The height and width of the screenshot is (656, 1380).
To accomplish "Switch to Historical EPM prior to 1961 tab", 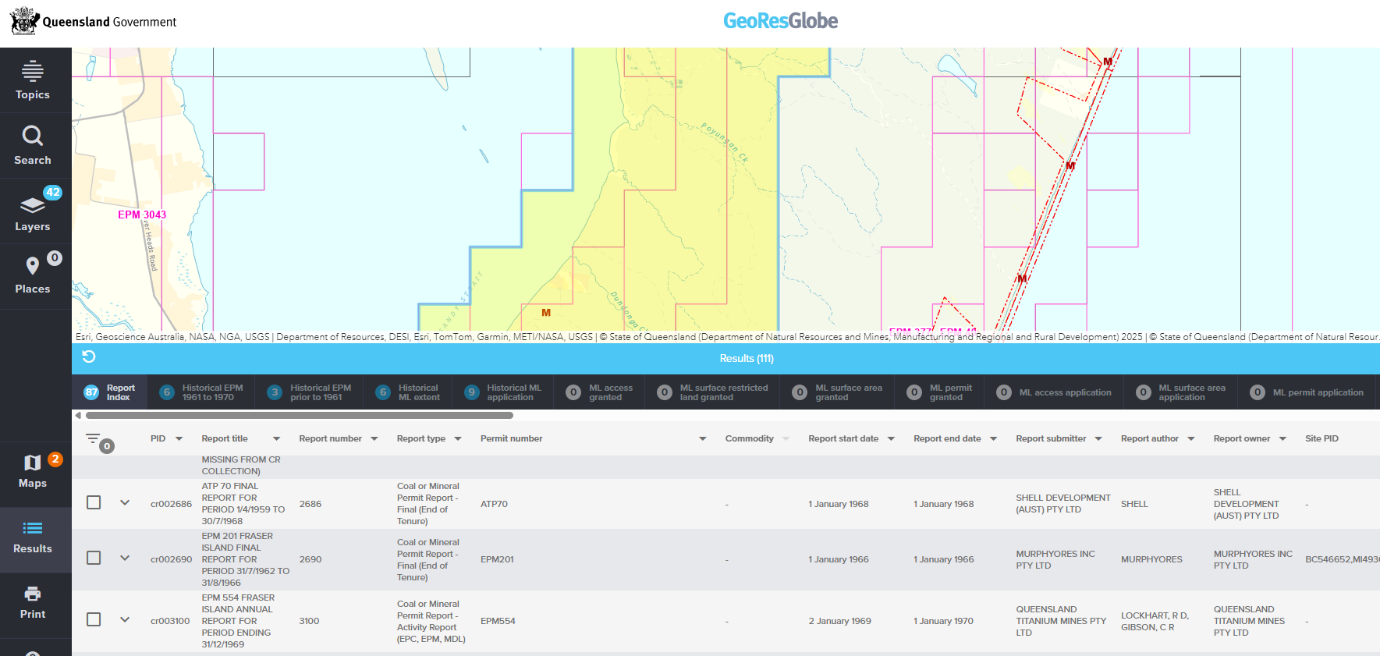I will (x=309, y=392).
